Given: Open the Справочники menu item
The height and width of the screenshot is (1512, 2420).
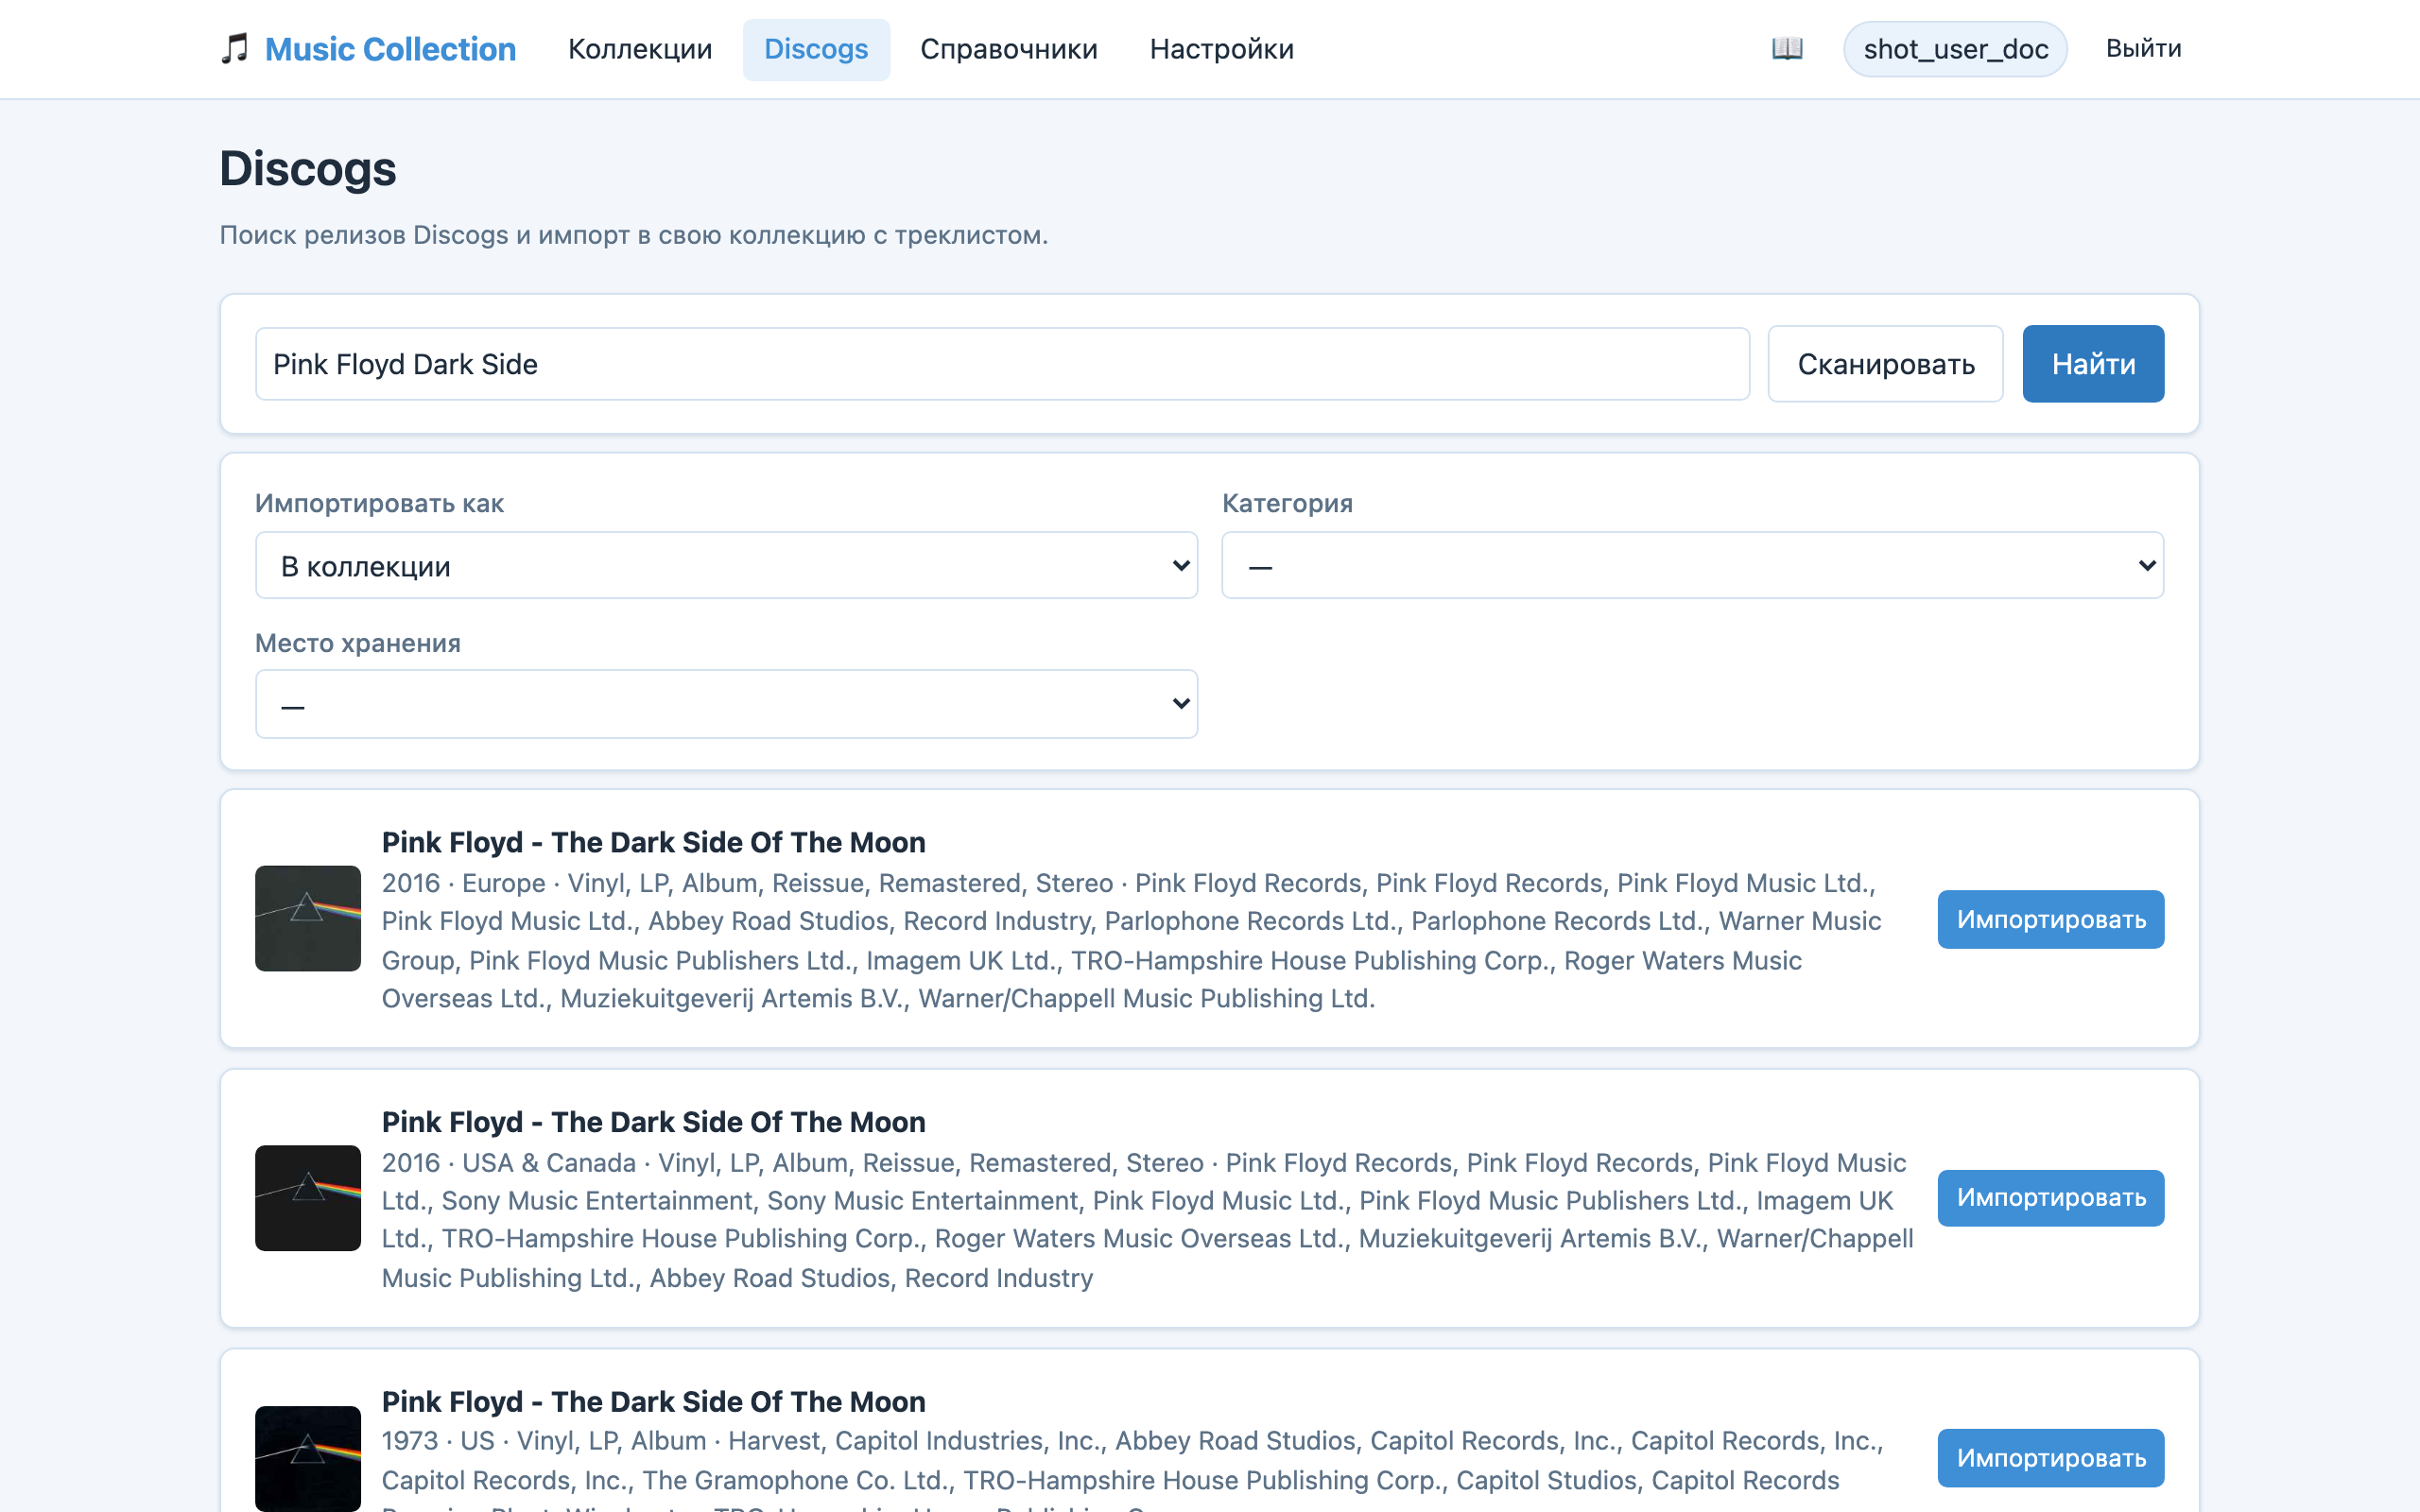Looking at the screenshot, I should 1009,49.
